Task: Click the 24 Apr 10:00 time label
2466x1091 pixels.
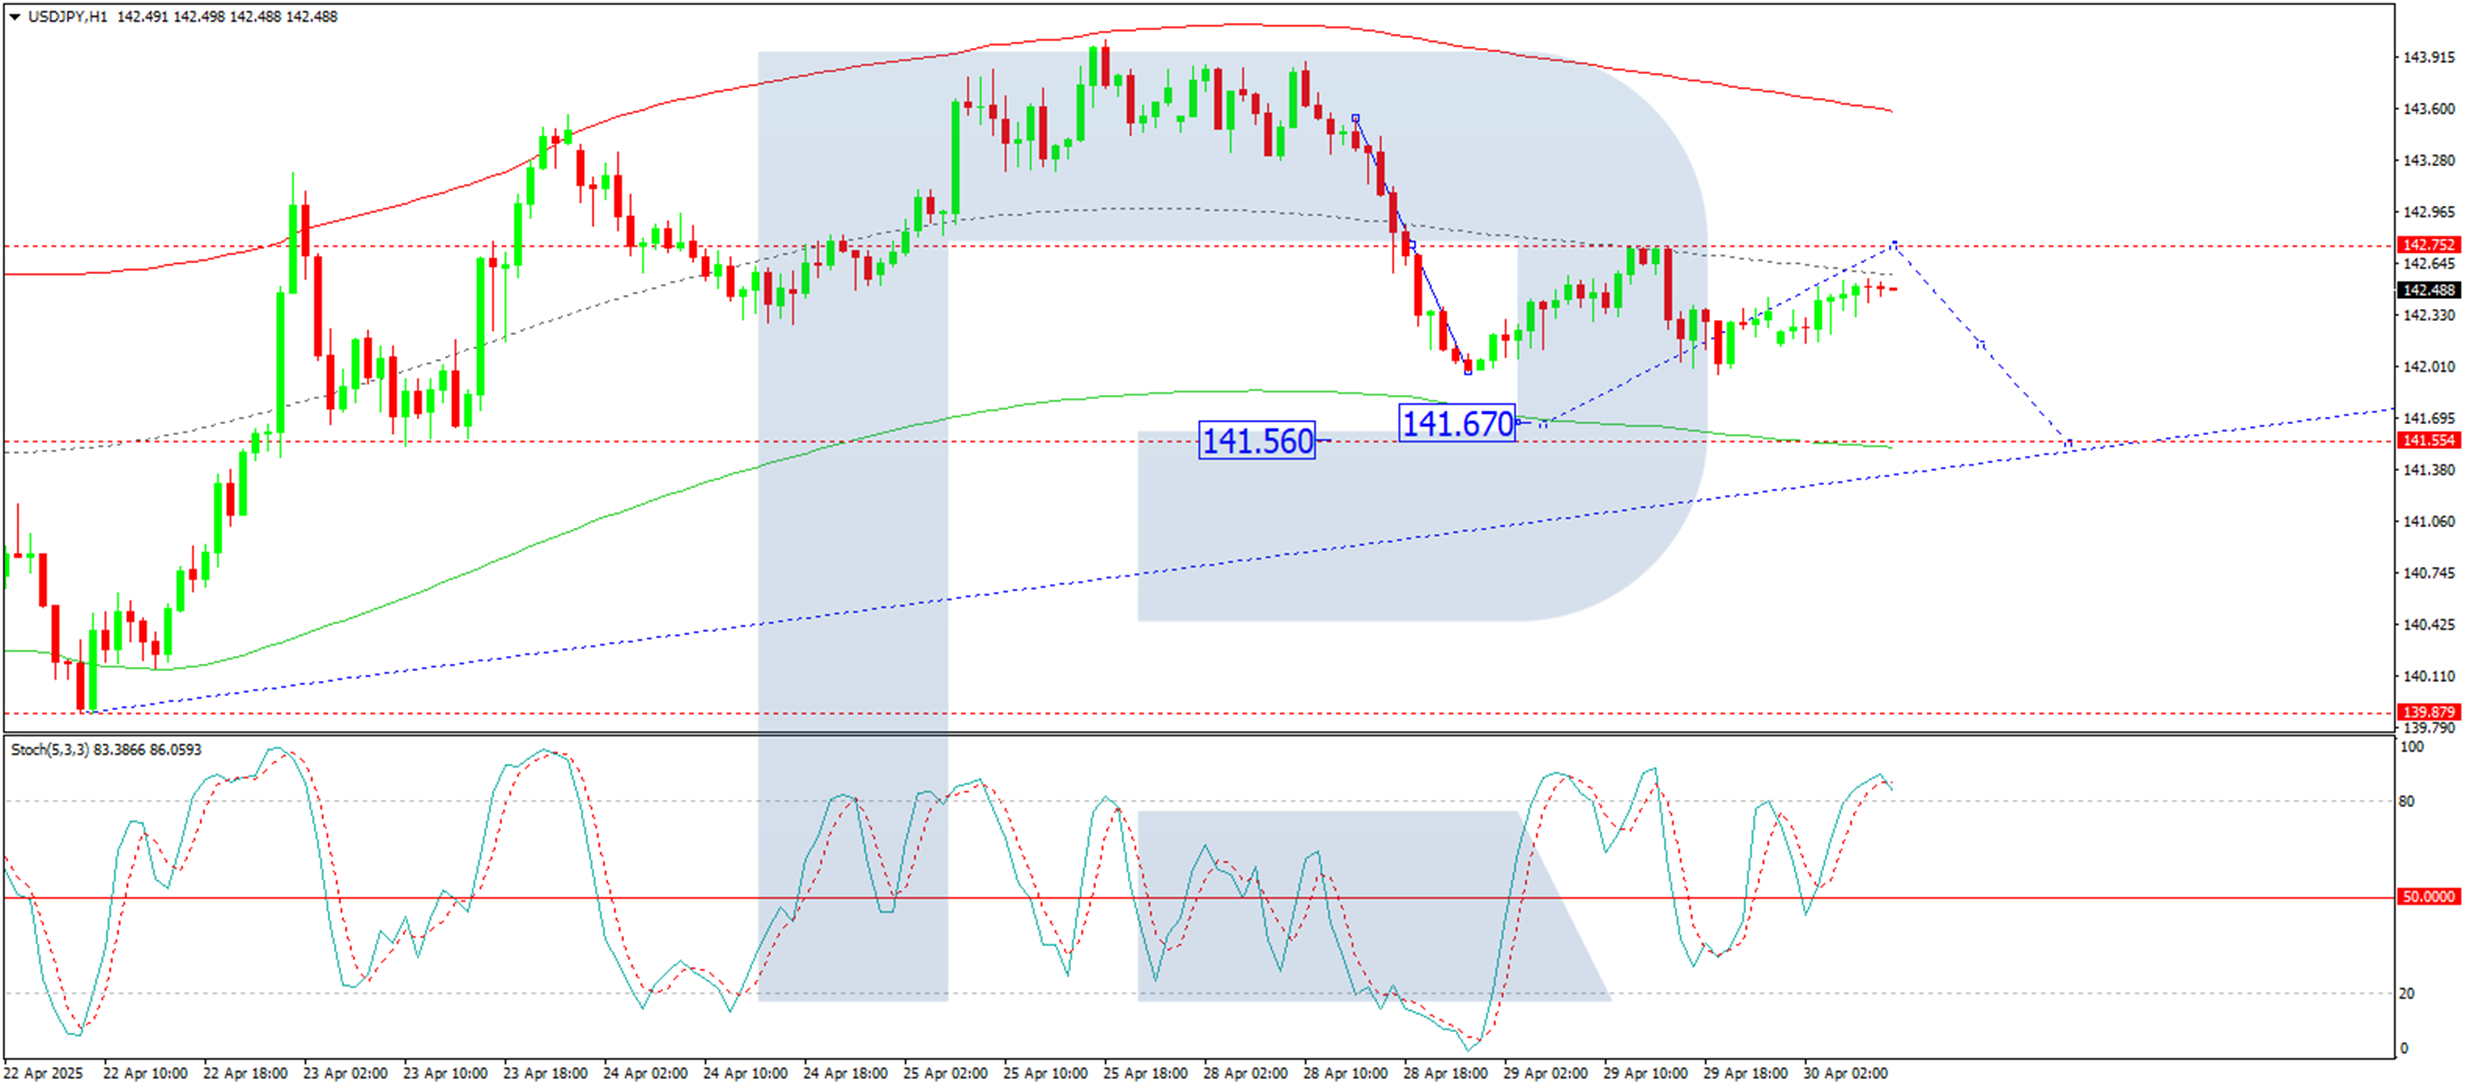Action: click(745, 1073)
